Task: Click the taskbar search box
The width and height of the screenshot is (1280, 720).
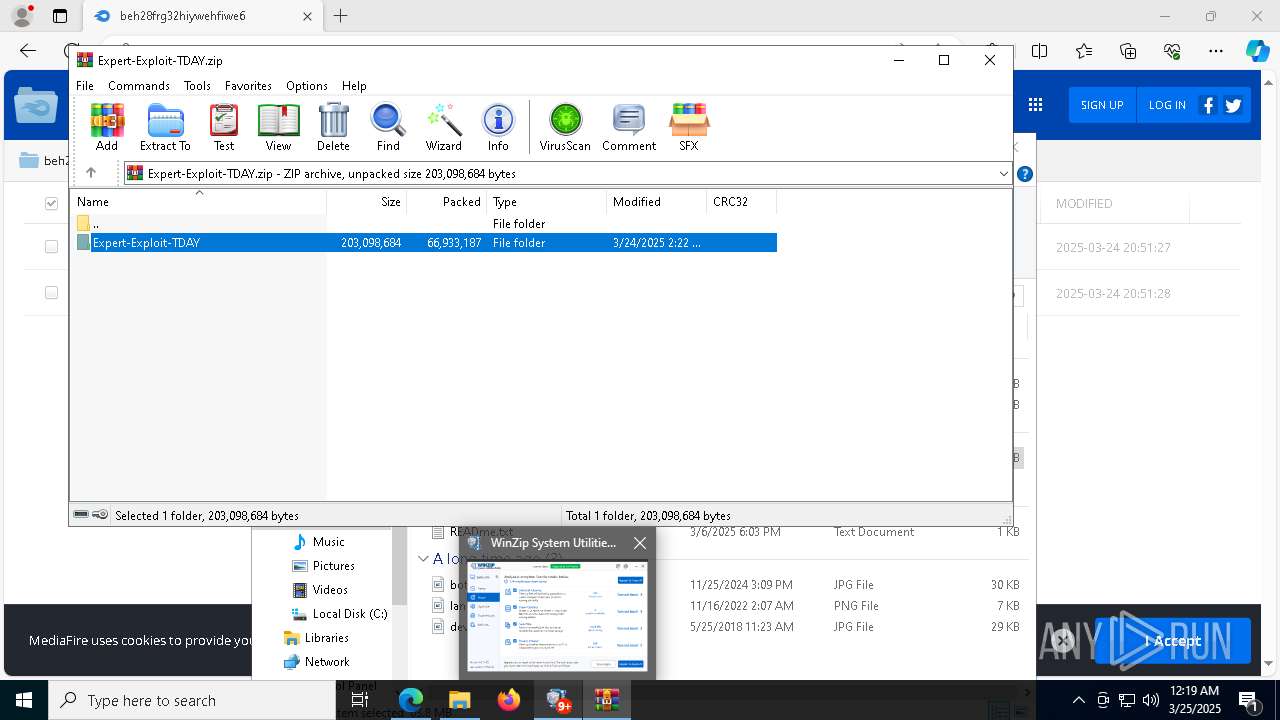Action: [192, 700]
